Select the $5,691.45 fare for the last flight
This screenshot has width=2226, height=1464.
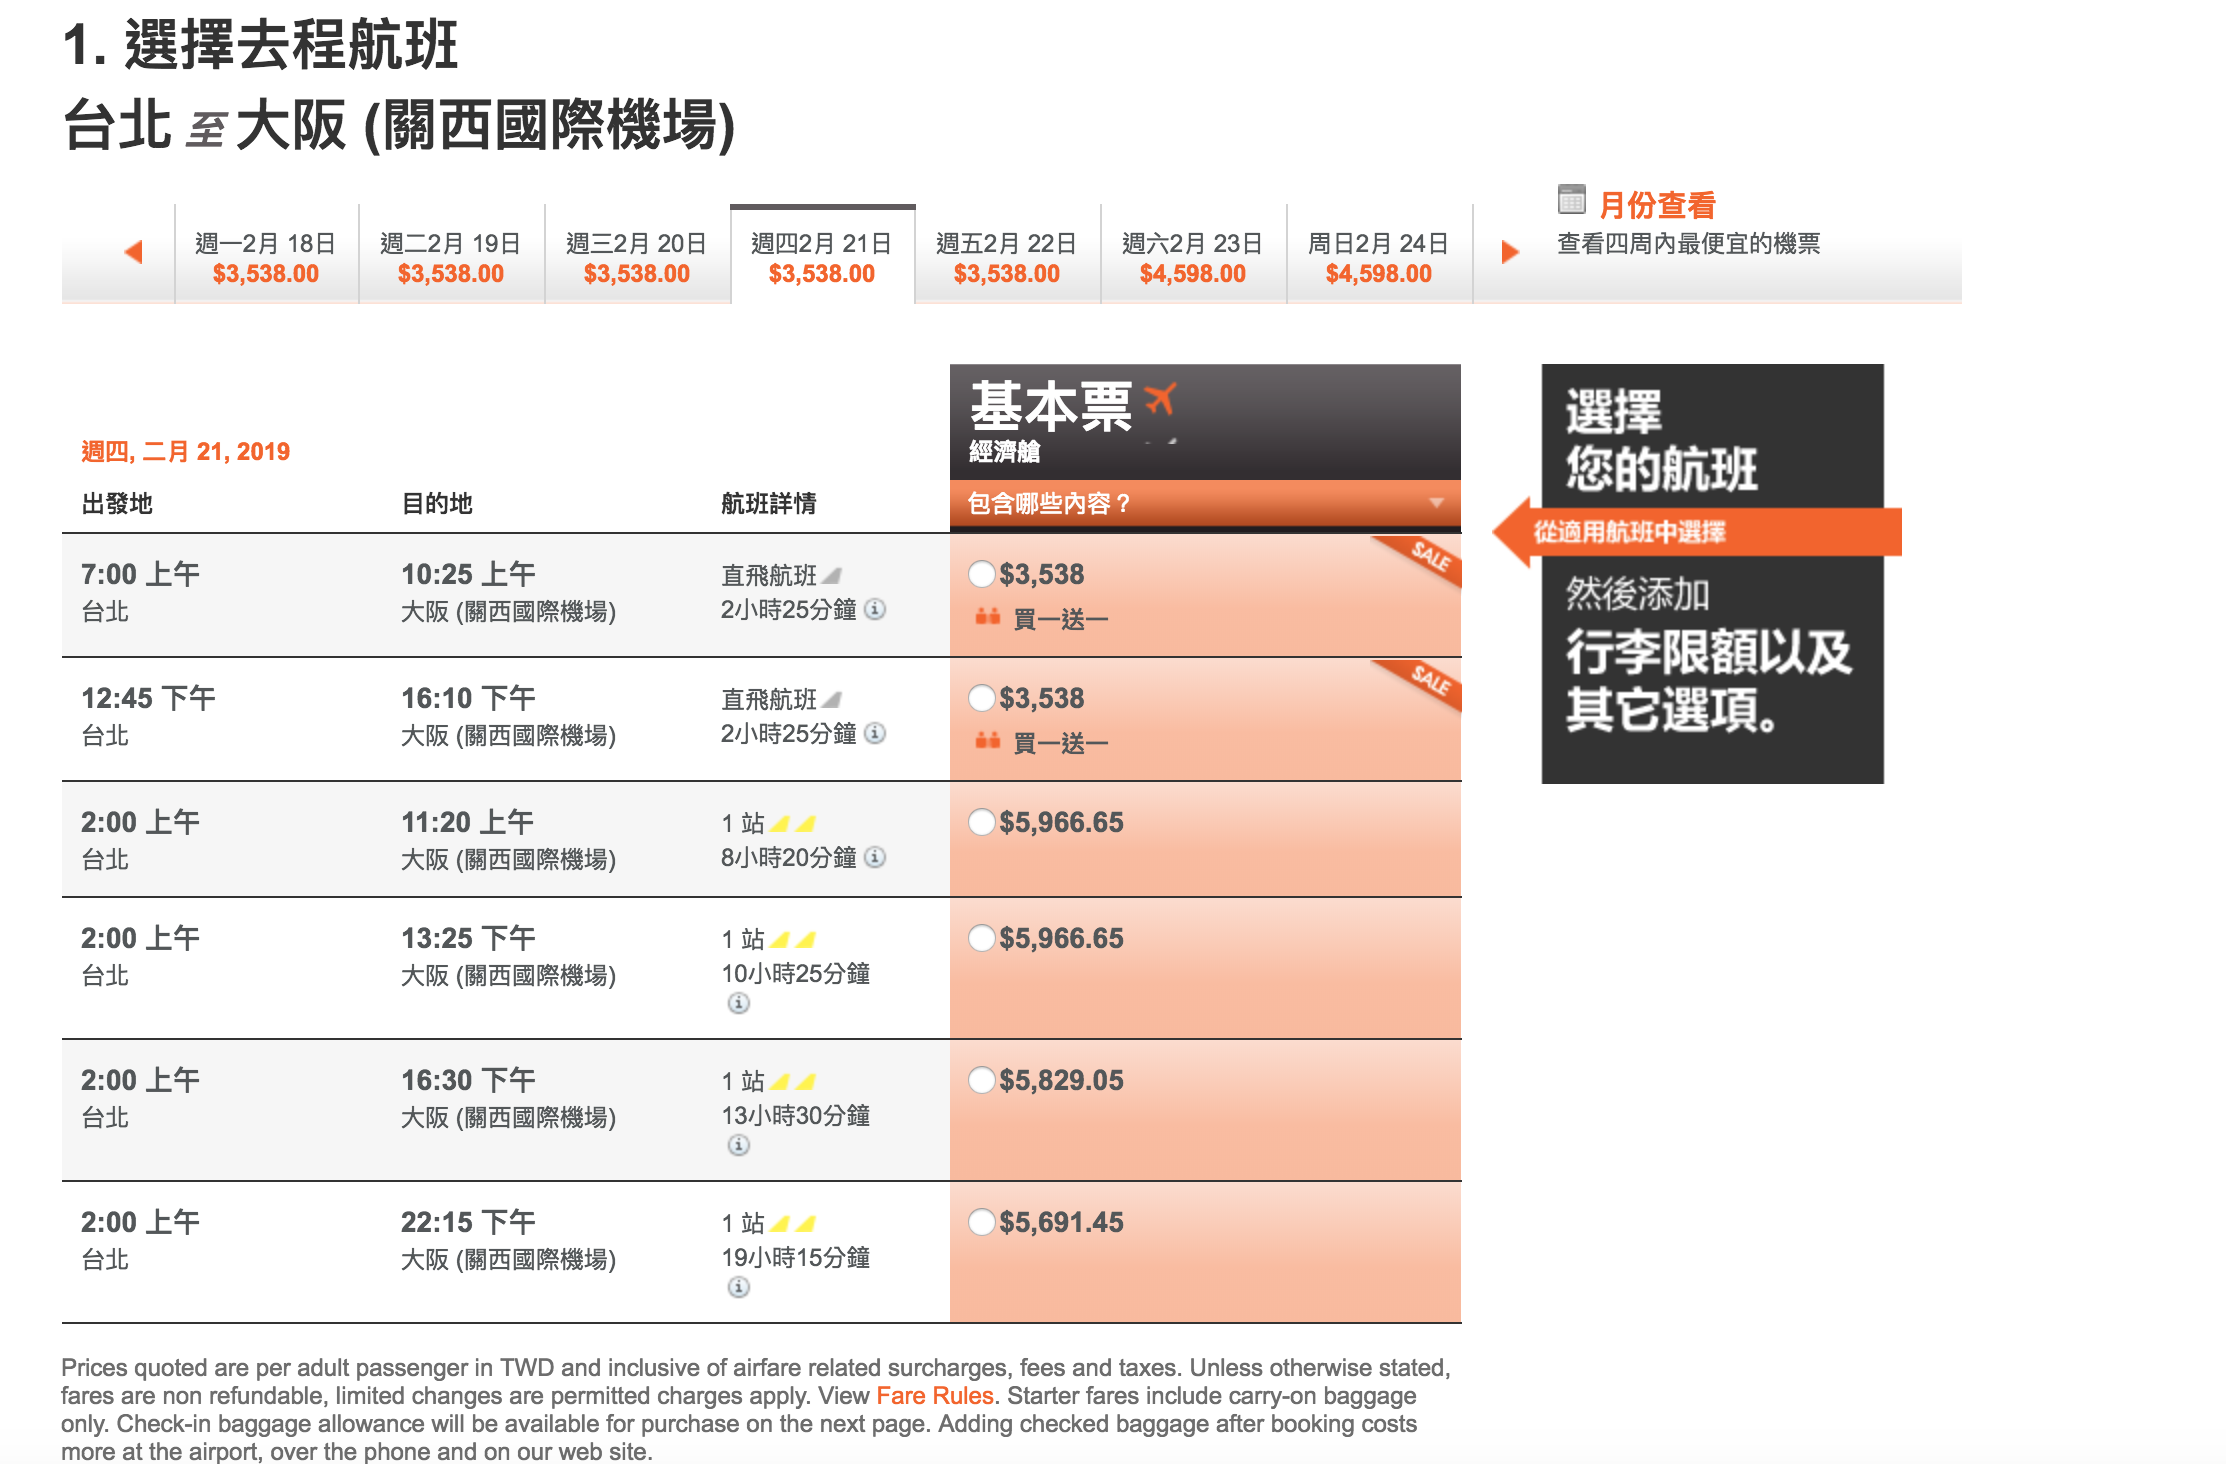981,1222
